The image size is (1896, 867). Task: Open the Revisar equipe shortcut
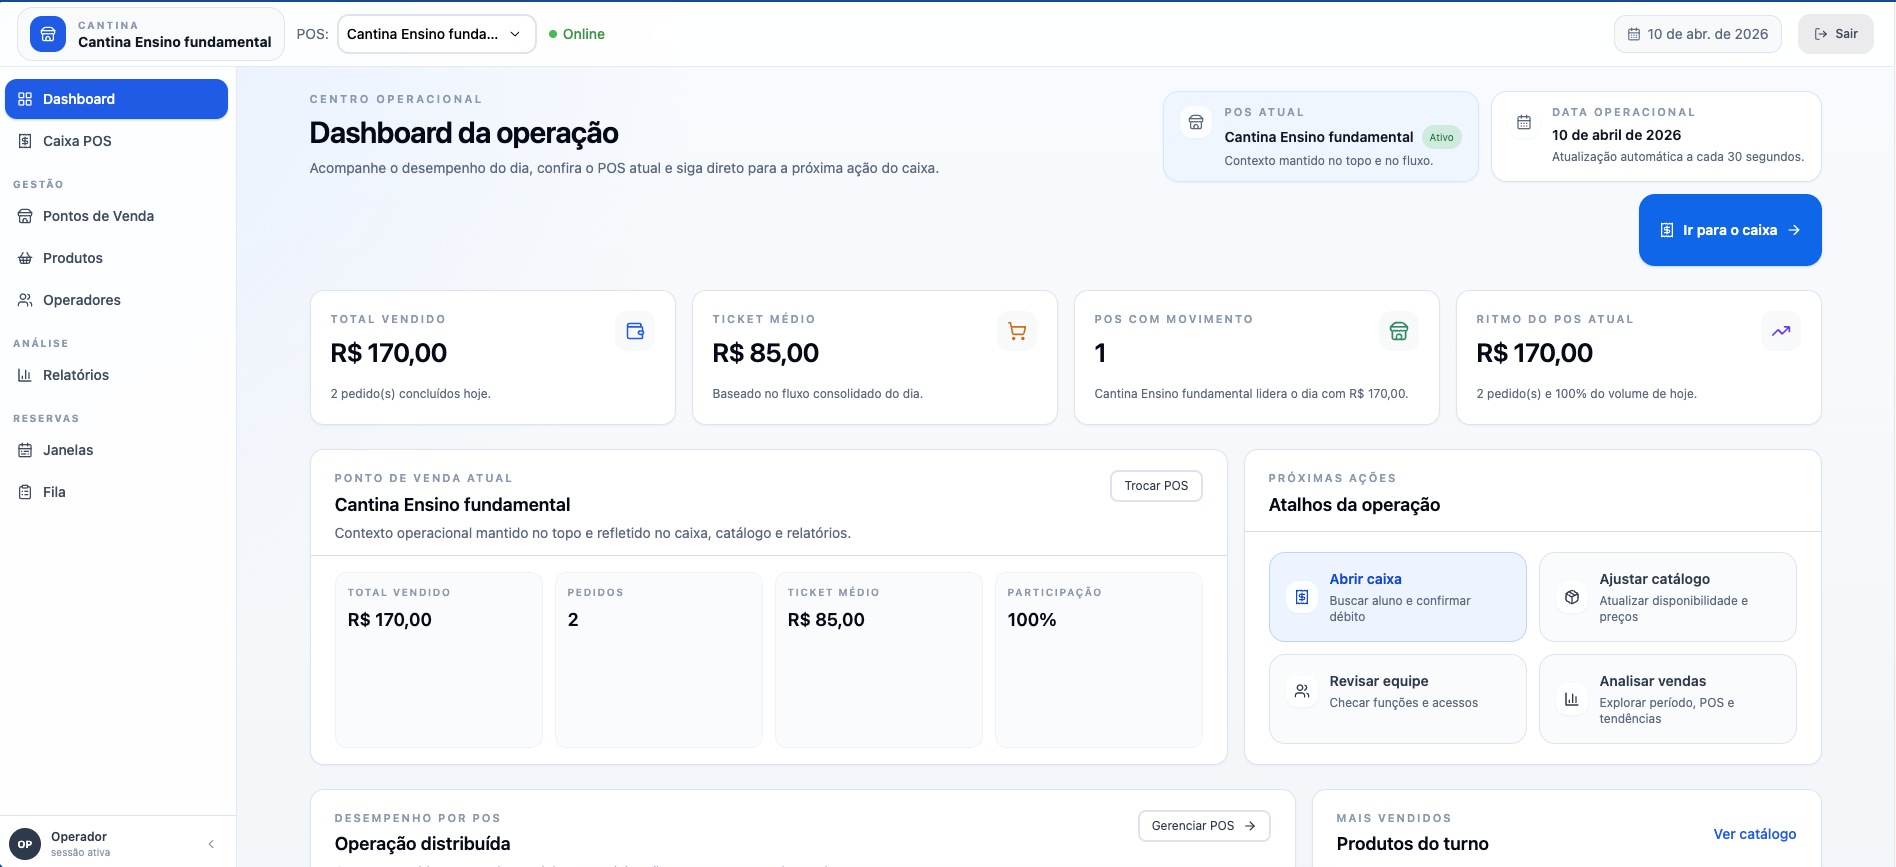1397,699
